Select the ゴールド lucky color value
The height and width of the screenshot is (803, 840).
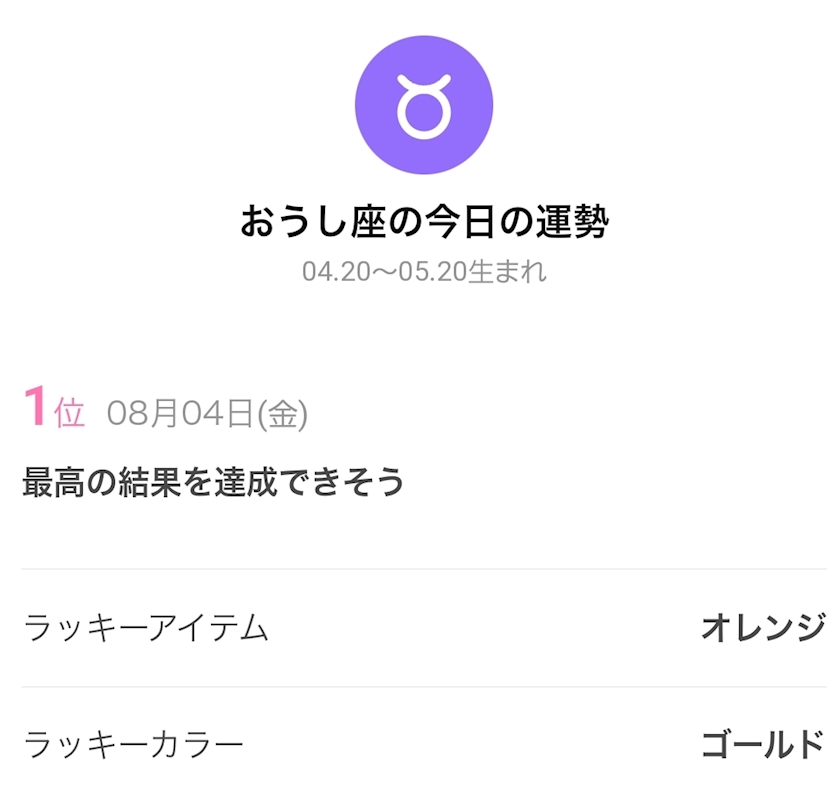763,745
